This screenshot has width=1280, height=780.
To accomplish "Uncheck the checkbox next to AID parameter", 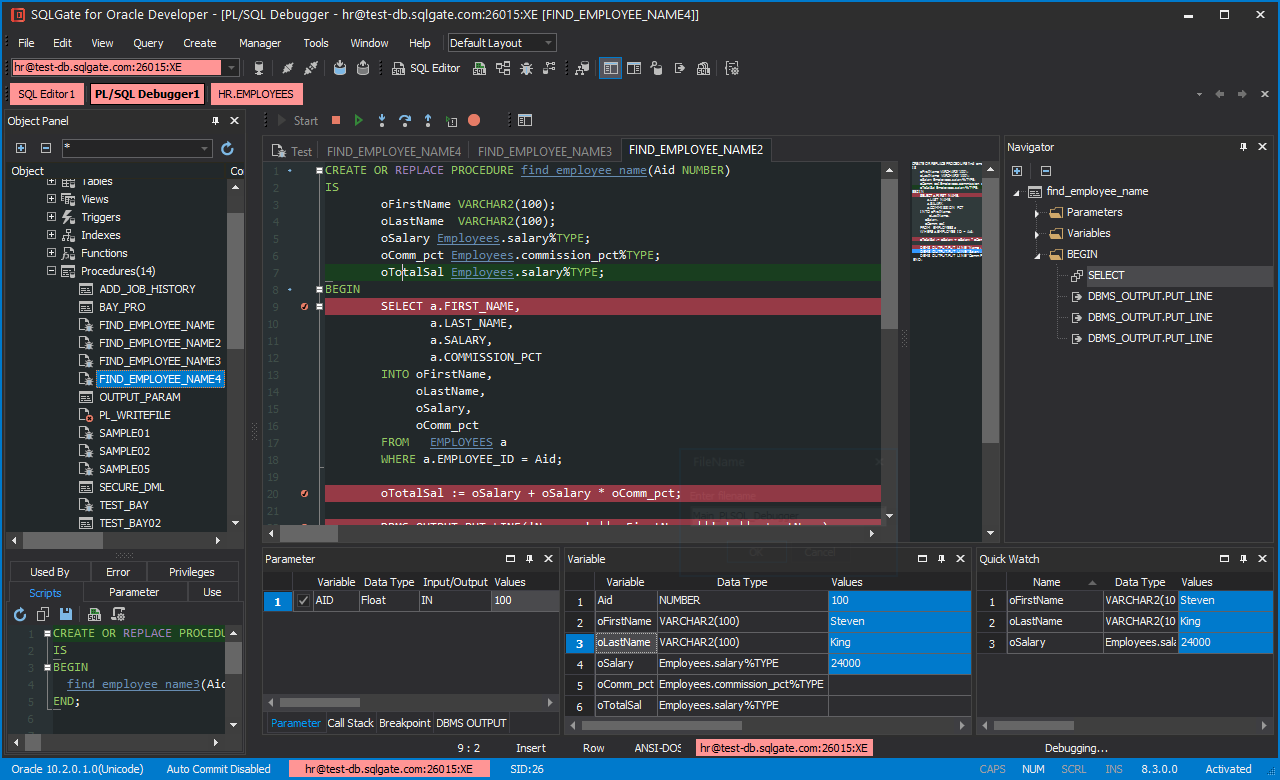I will (x=305, y=599).
